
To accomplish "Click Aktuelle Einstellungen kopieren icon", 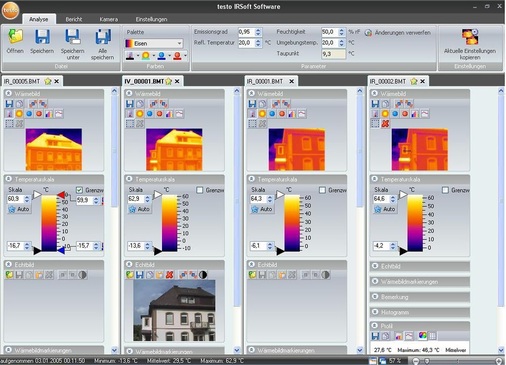I will pos(470,37).
